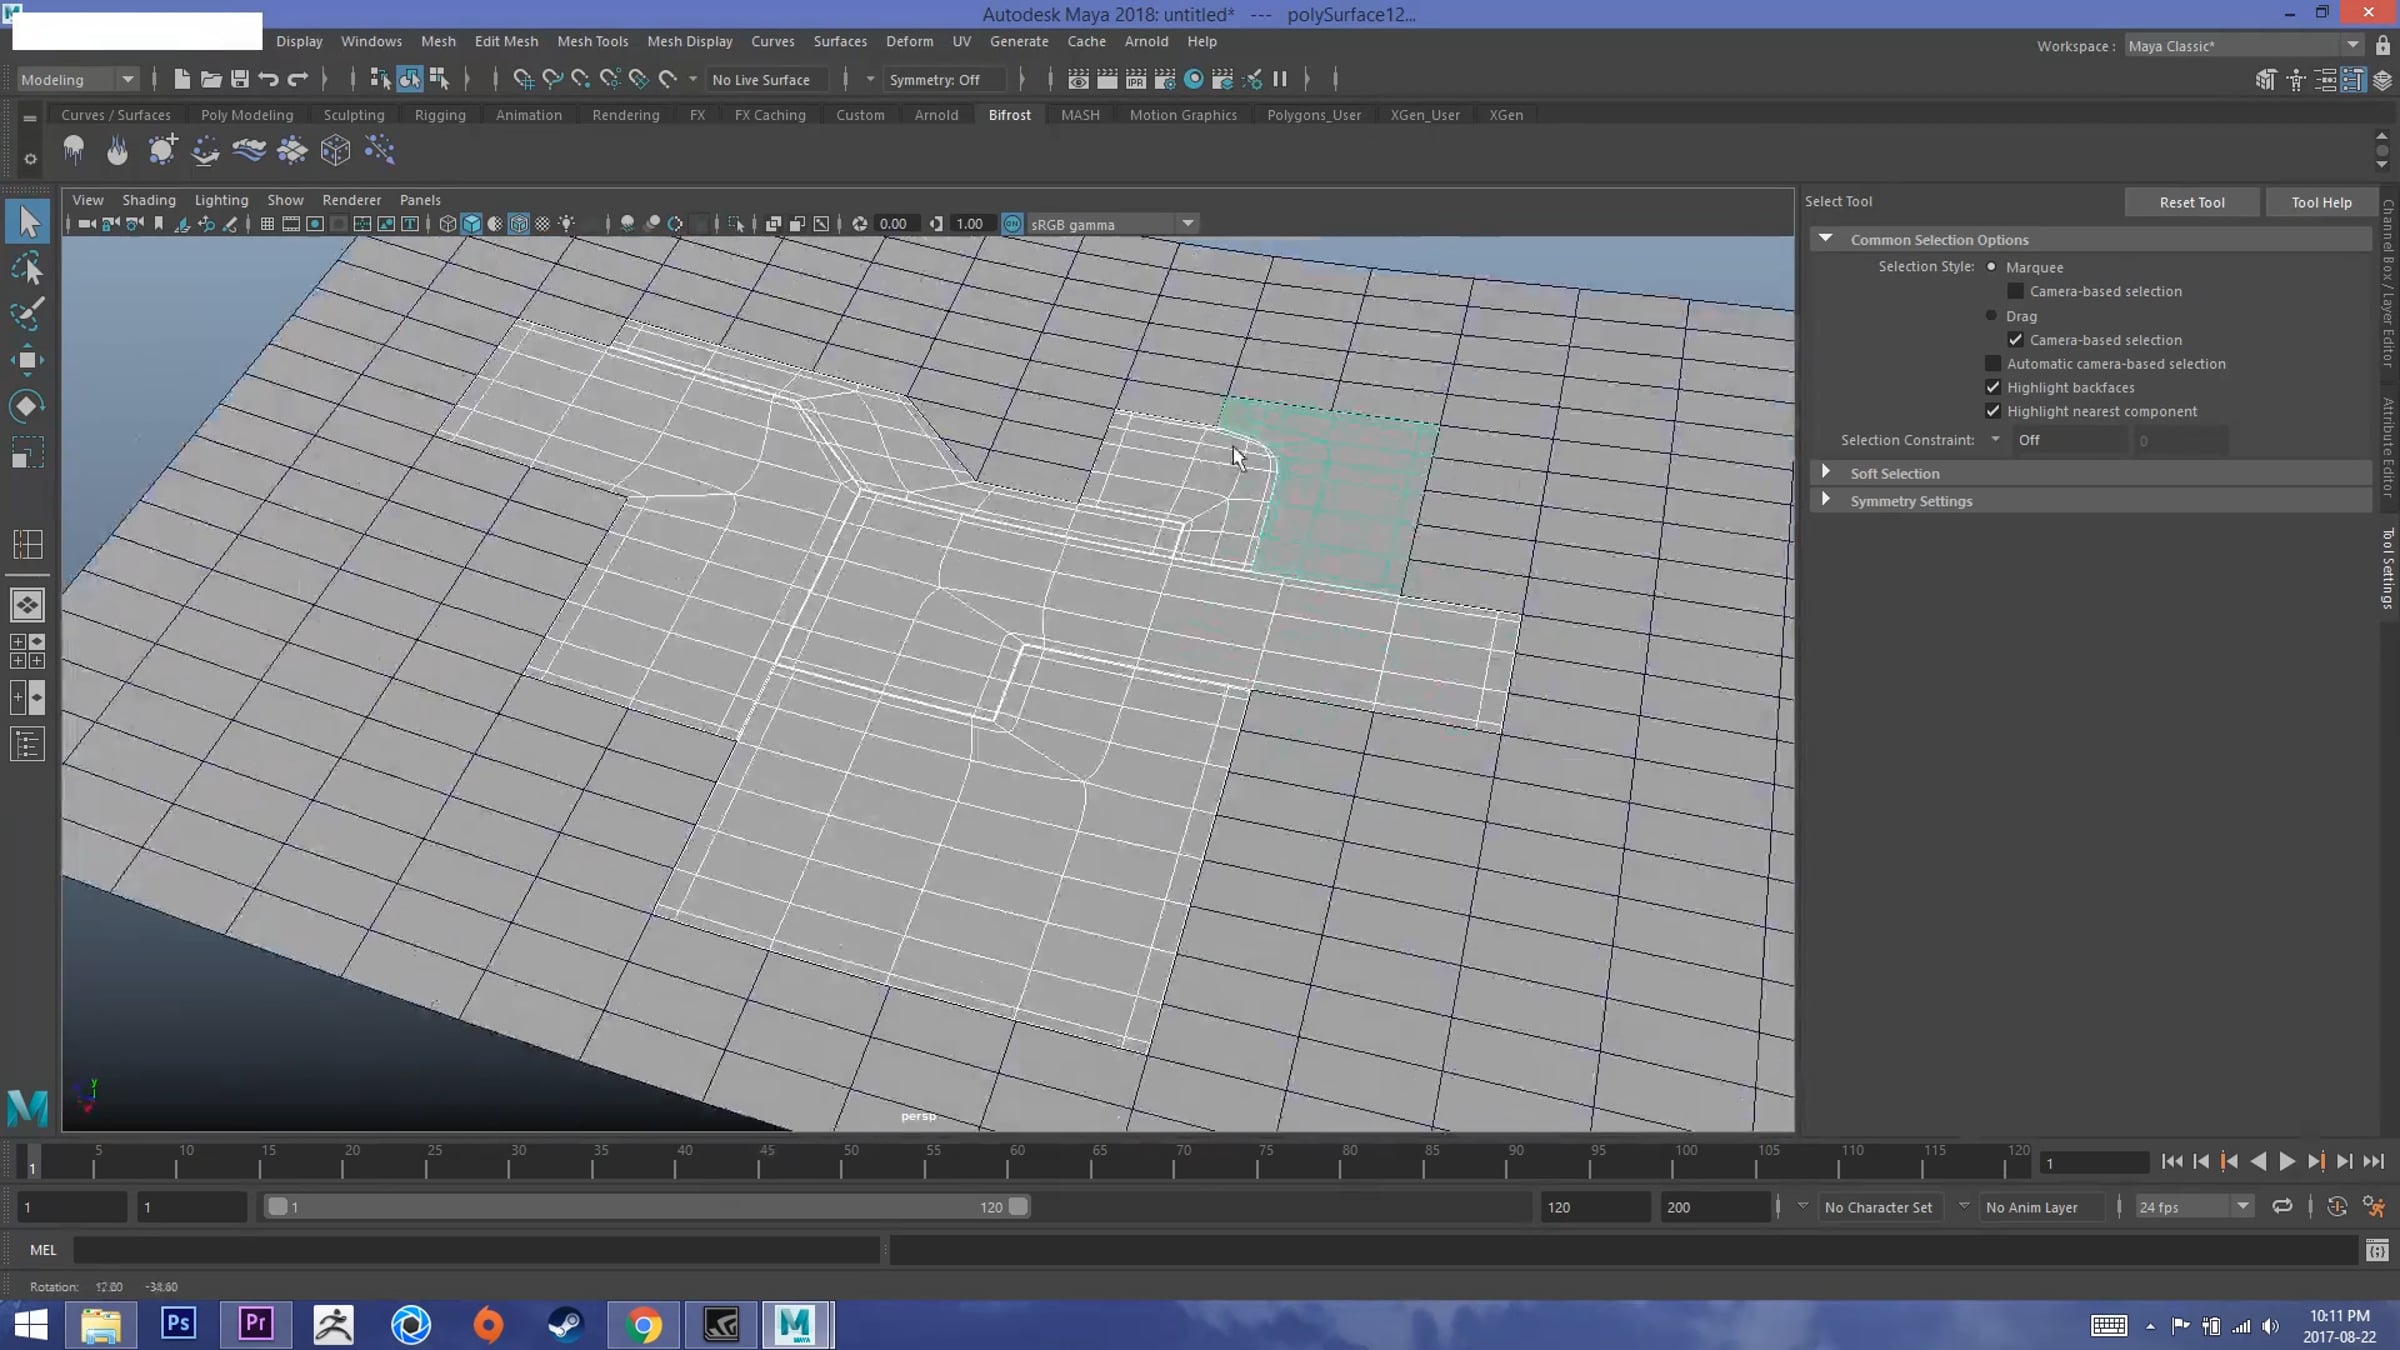Open the Deform menu
The height and width of the screenshot is (1350, 2400).
click(x=909, y=41)
